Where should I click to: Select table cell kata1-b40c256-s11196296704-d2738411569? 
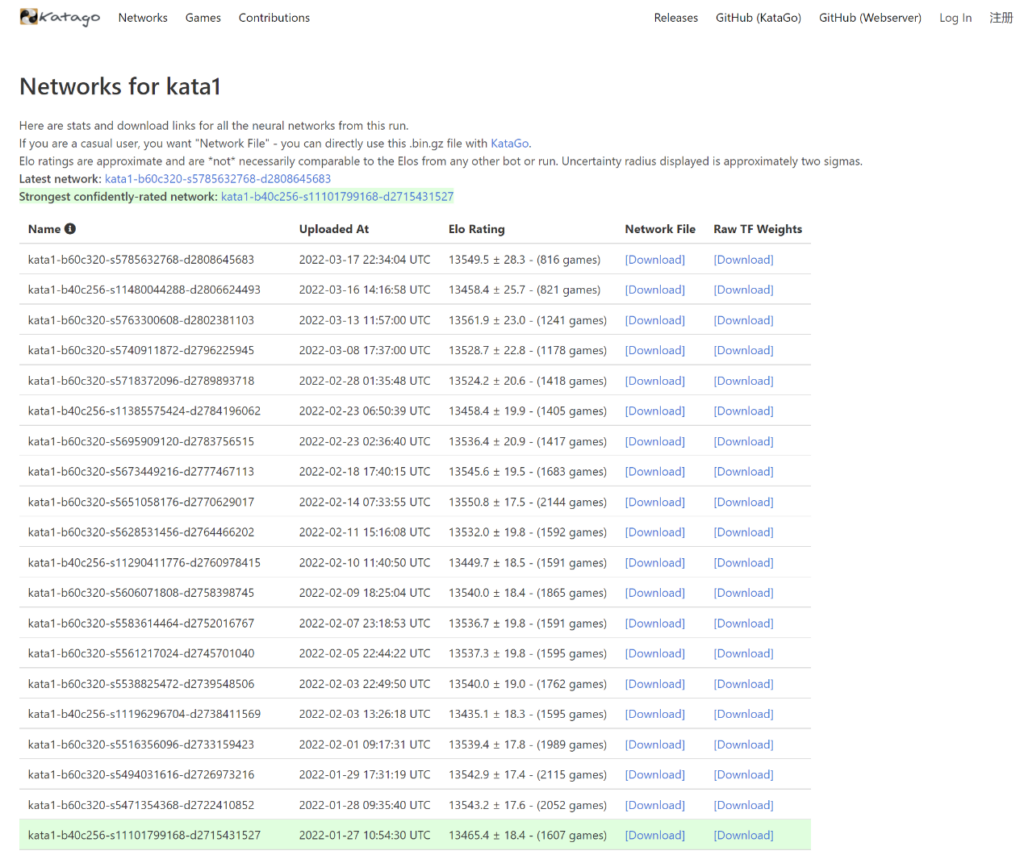coord(144,714)
